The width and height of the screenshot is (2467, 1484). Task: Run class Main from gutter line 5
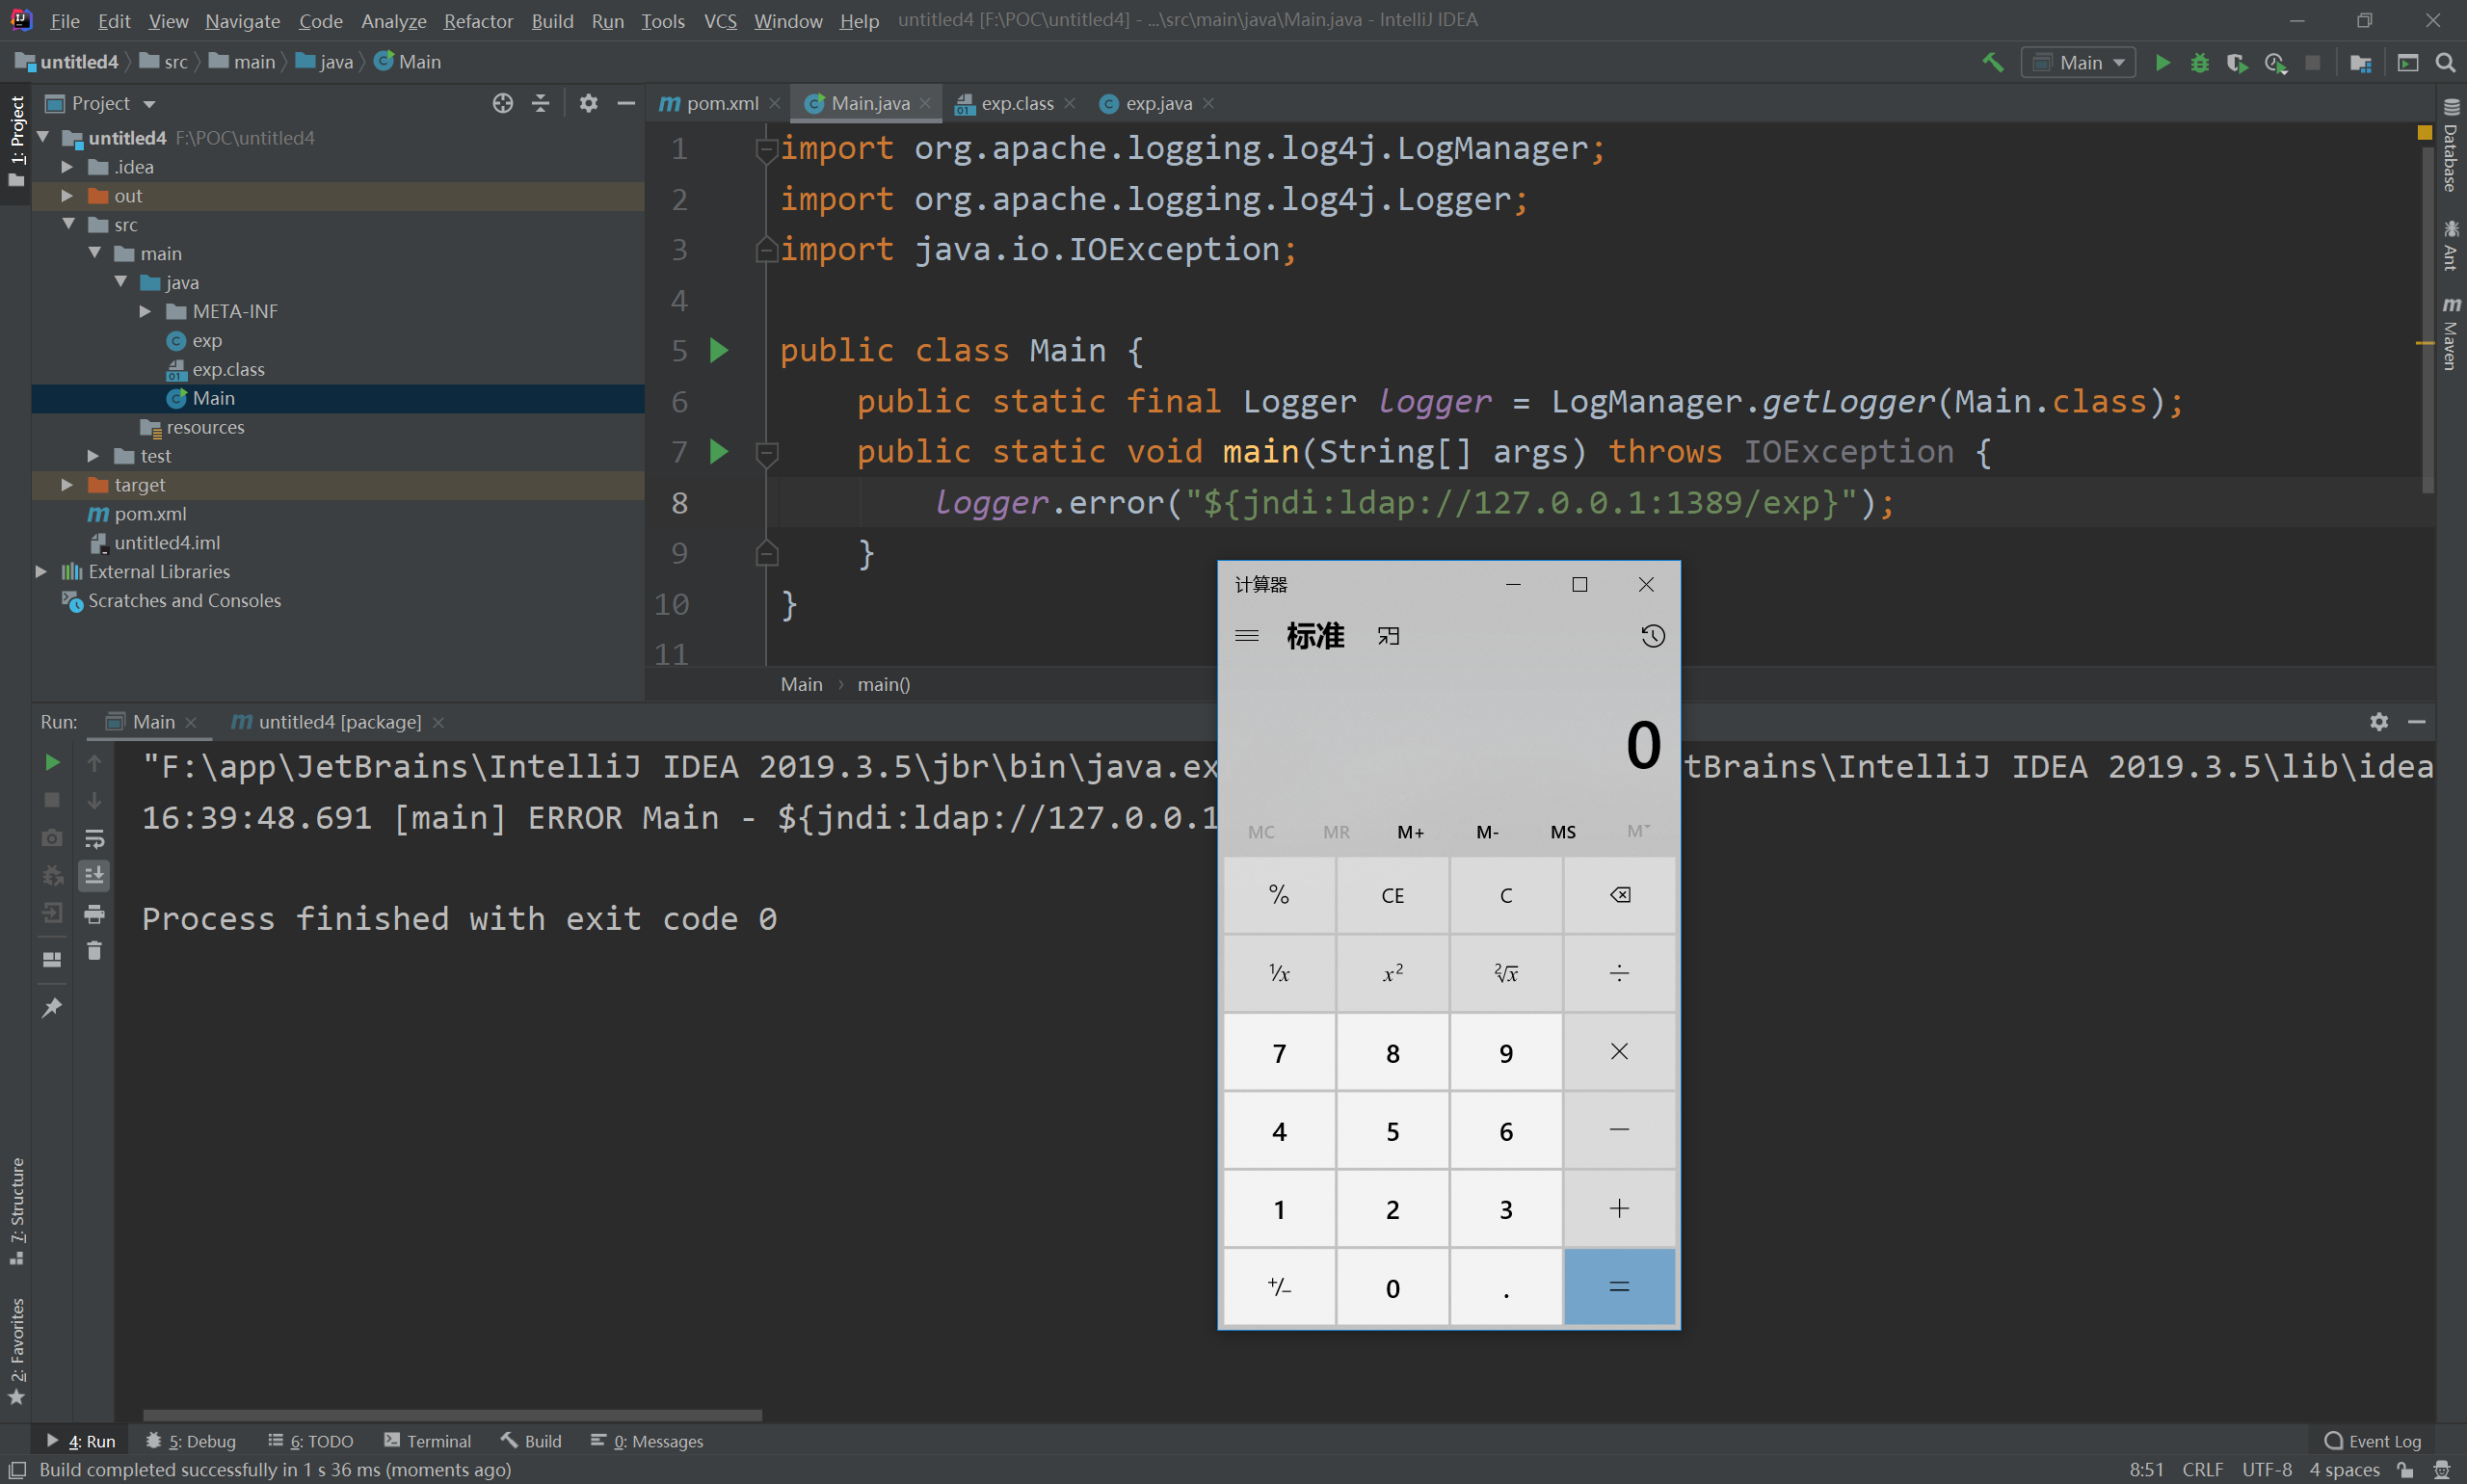click(x=719, y=350)
